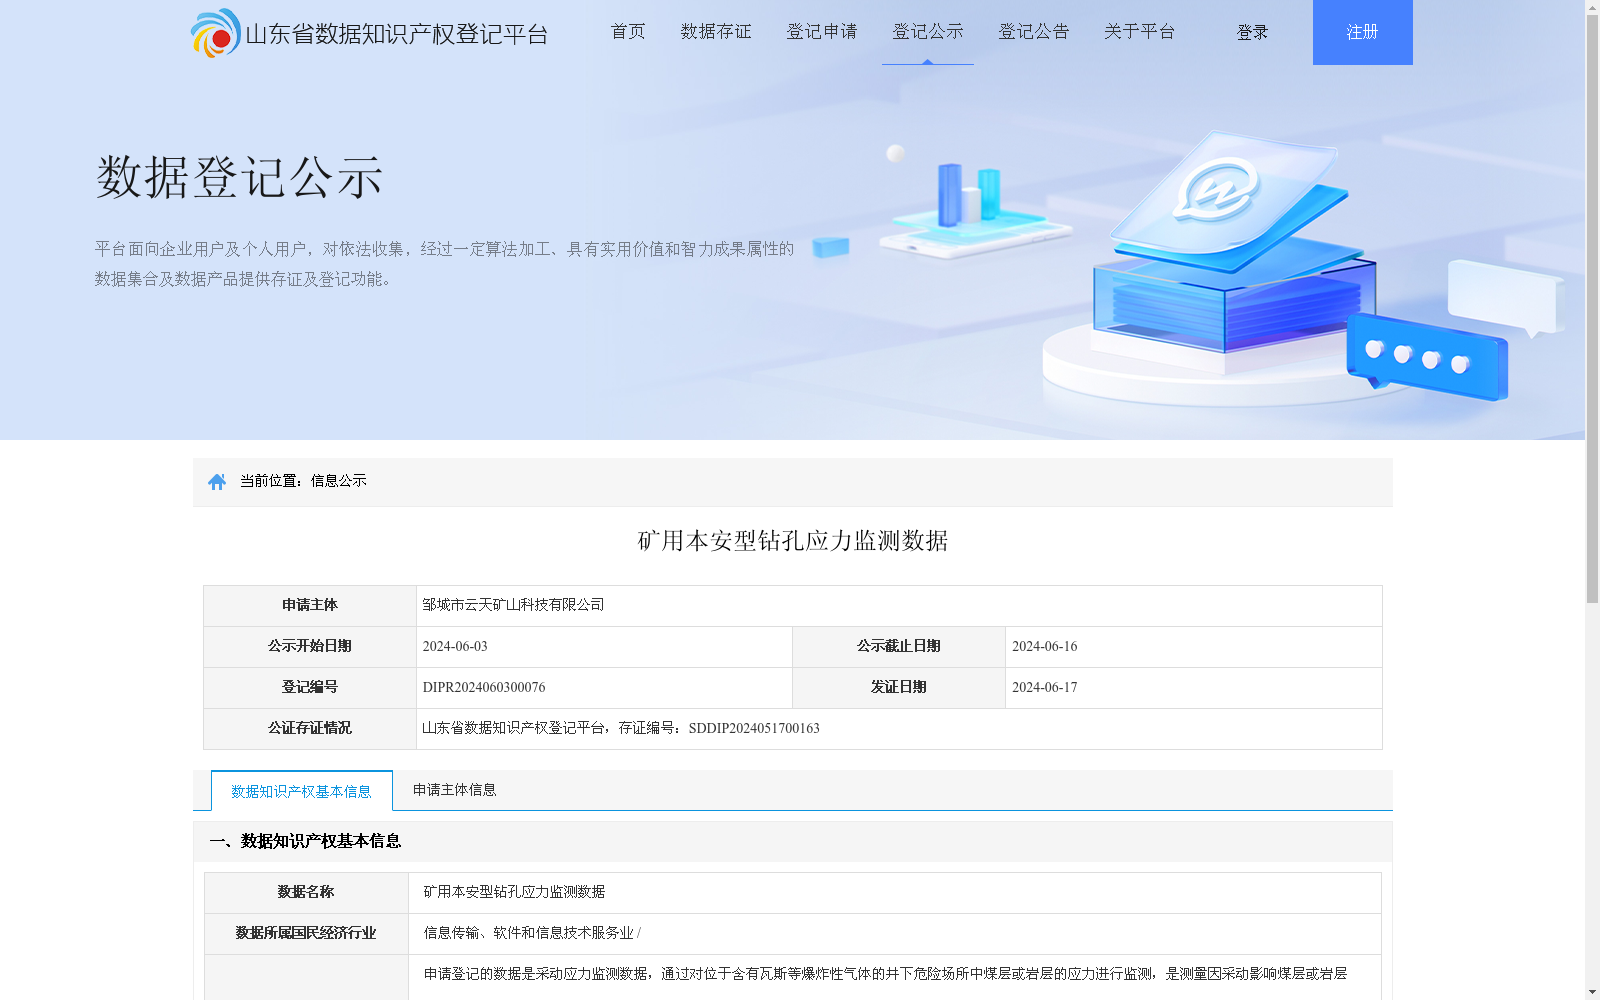Open the 首页 menu item
1600x1000 pixels.
[627, 31]
